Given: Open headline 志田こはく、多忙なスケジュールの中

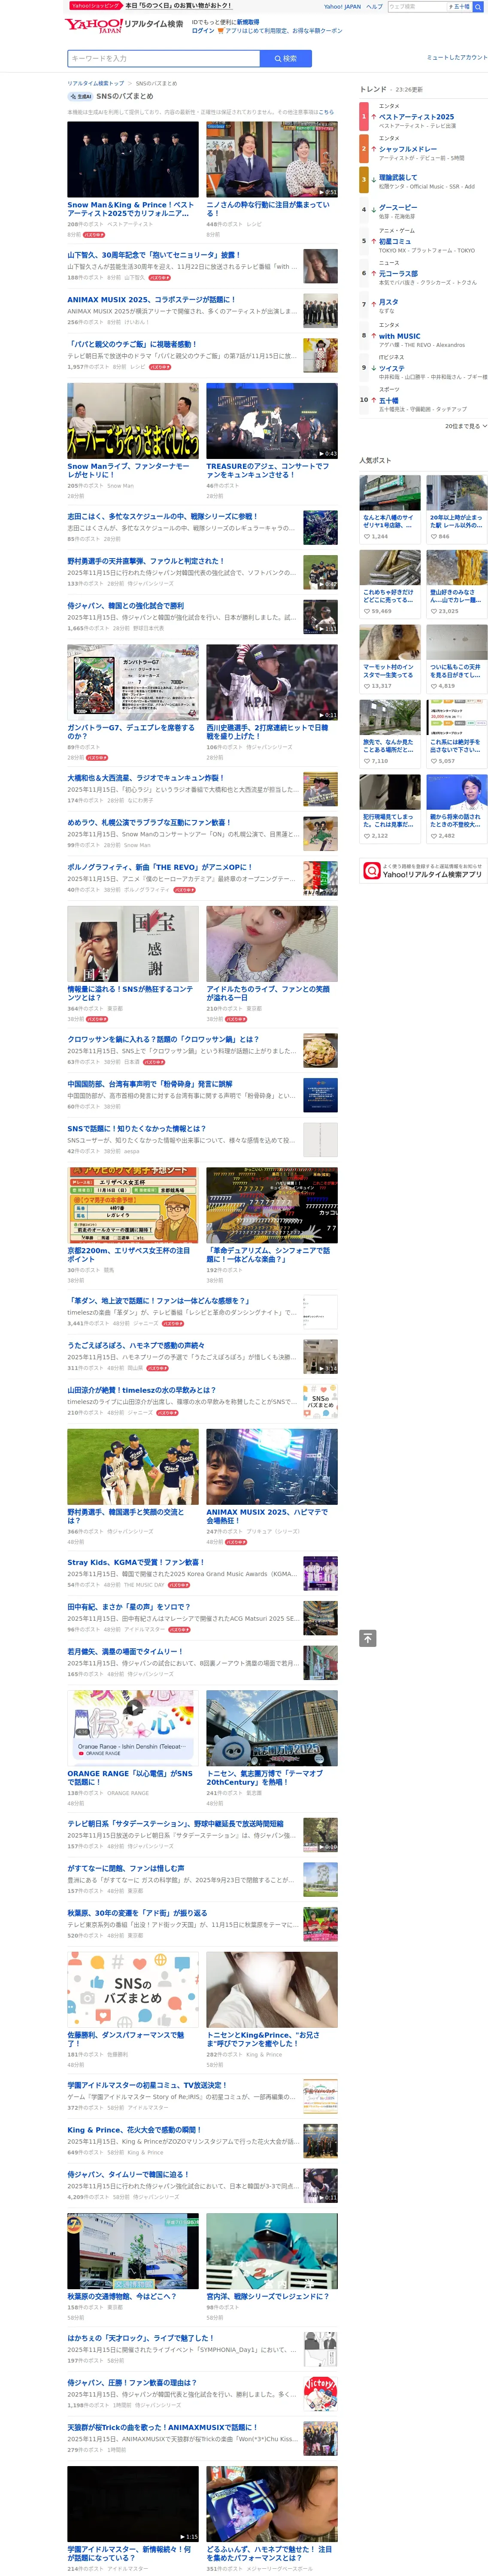Looking at the screenshot, I should tap(162, 517).
